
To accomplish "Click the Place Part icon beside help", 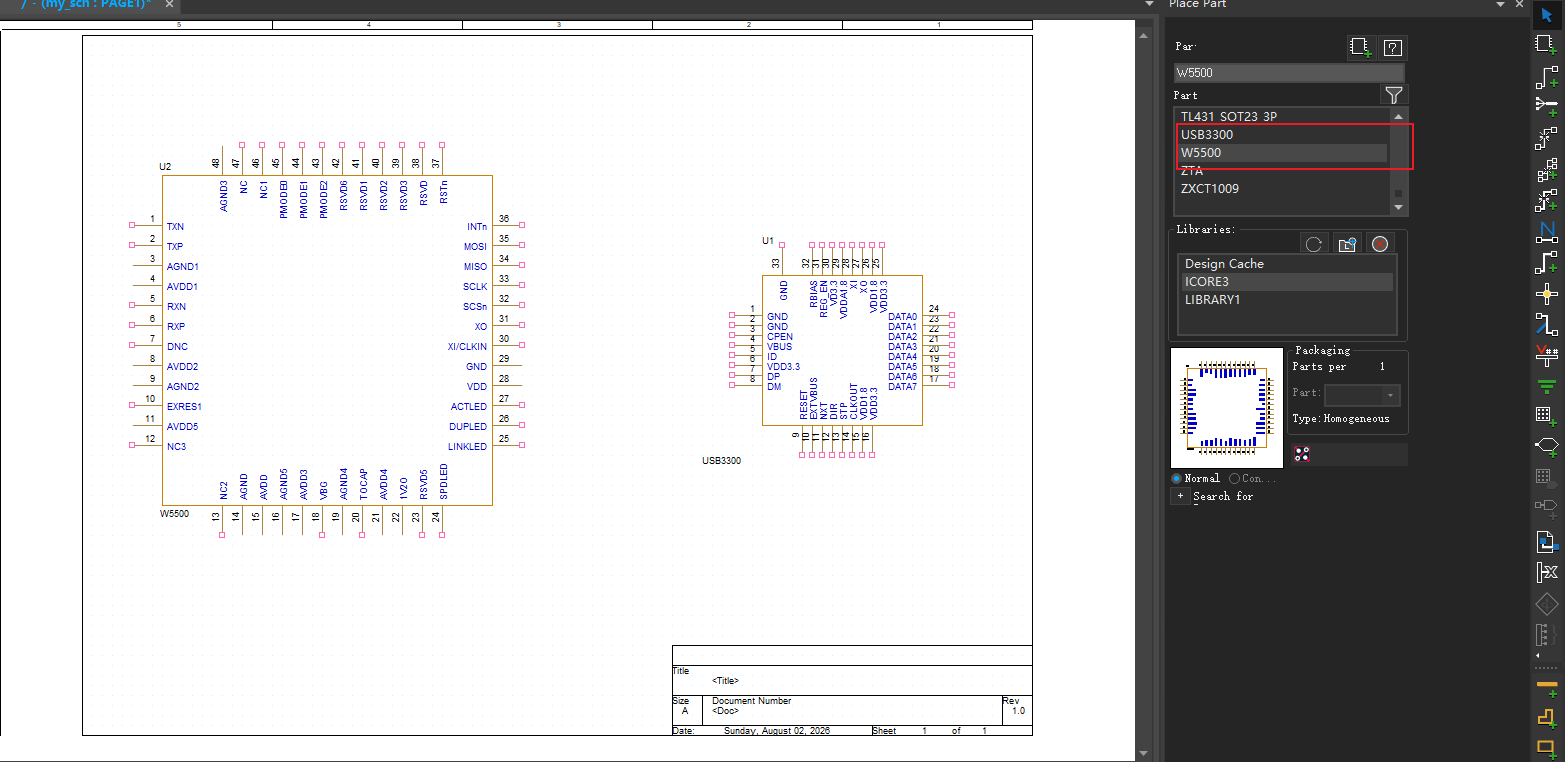I will pyautogui.click(x=1359, y=47).
